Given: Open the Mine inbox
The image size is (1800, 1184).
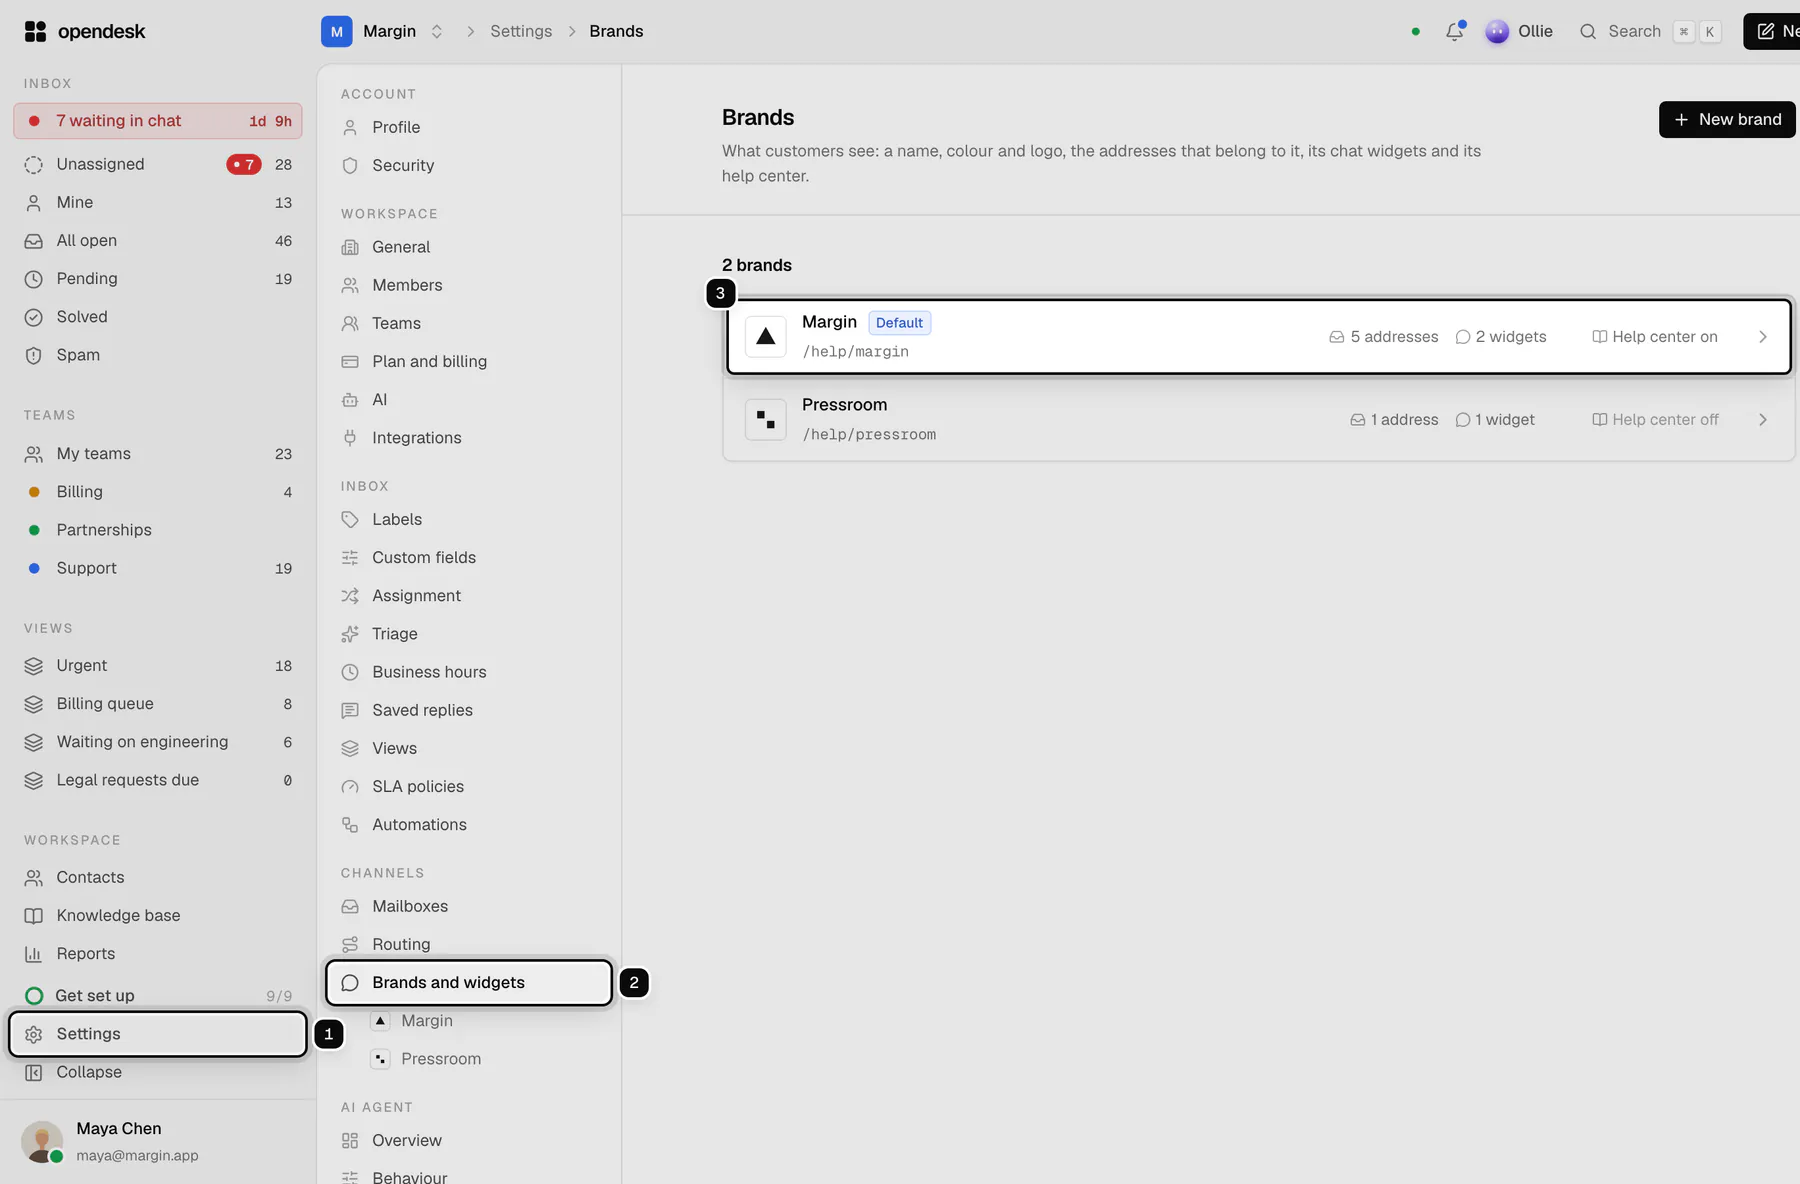Looking at the screenshot, I should tap(158, 203).
